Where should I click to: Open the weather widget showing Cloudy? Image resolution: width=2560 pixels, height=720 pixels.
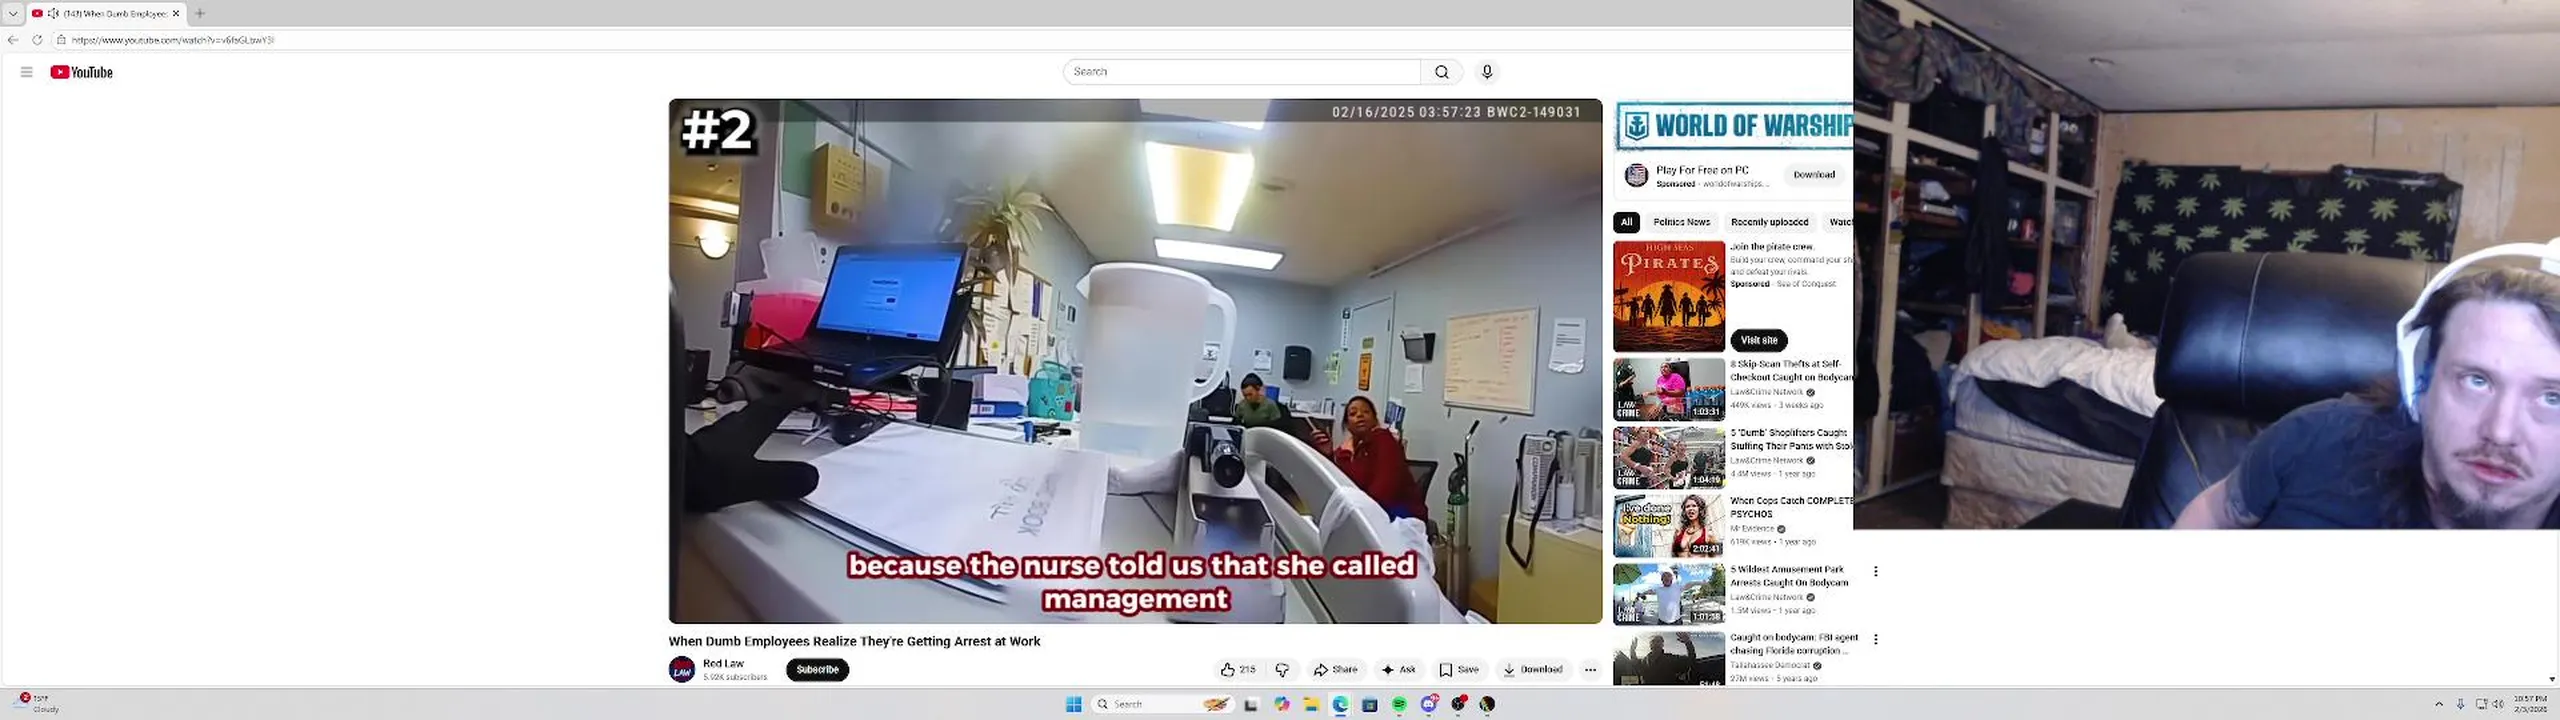point(38,703)
